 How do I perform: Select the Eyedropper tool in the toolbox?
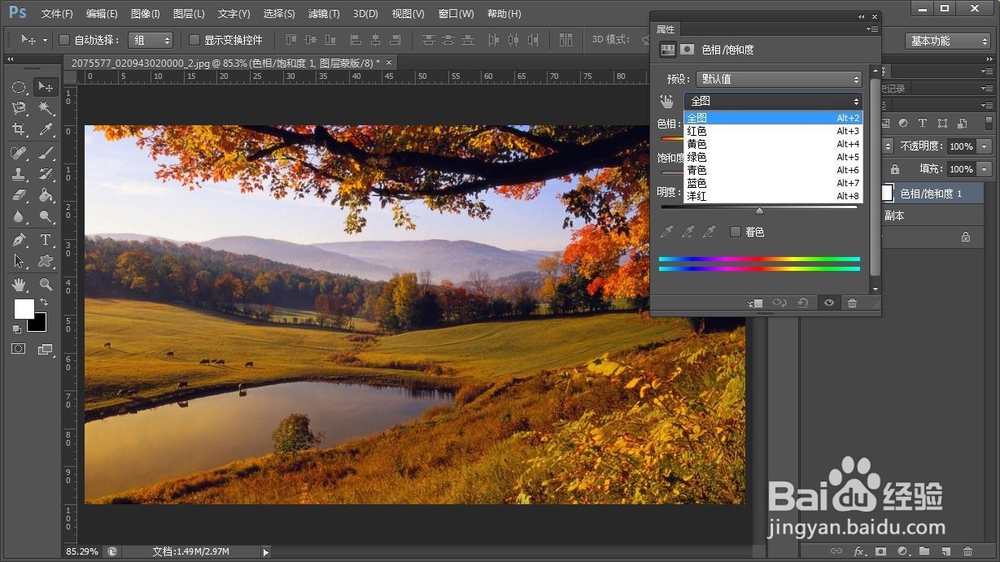pos(45,129)
